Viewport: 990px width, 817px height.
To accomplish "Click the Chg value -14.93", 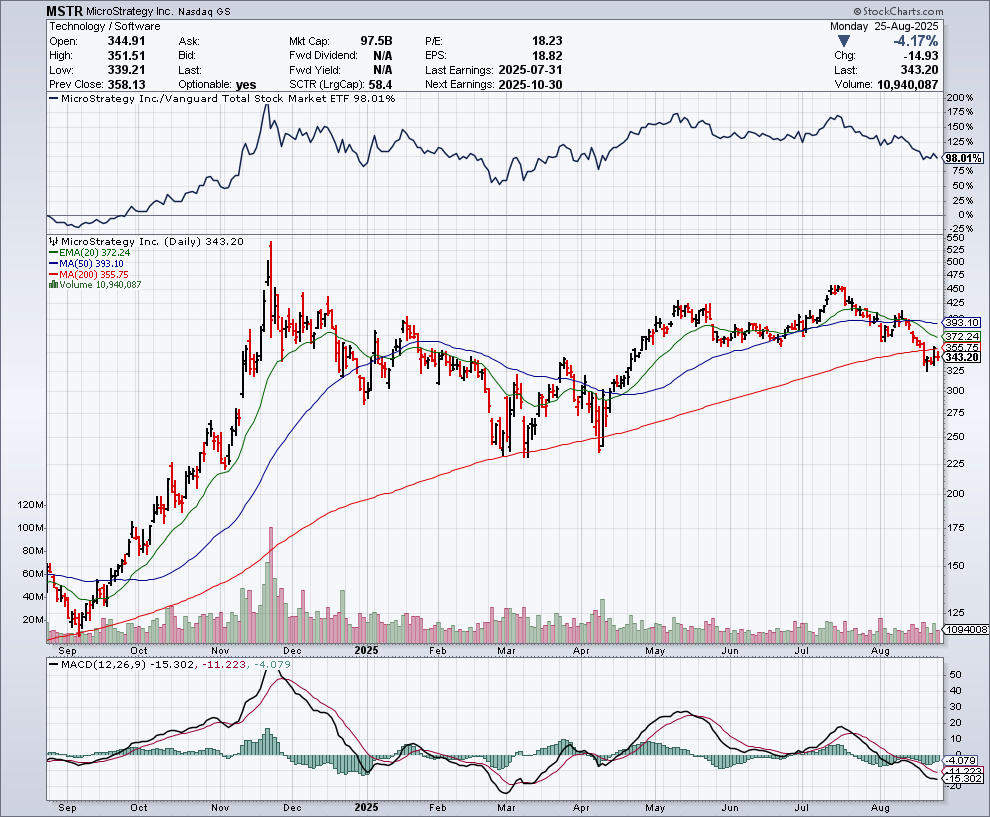I will [x=922, y=56].
